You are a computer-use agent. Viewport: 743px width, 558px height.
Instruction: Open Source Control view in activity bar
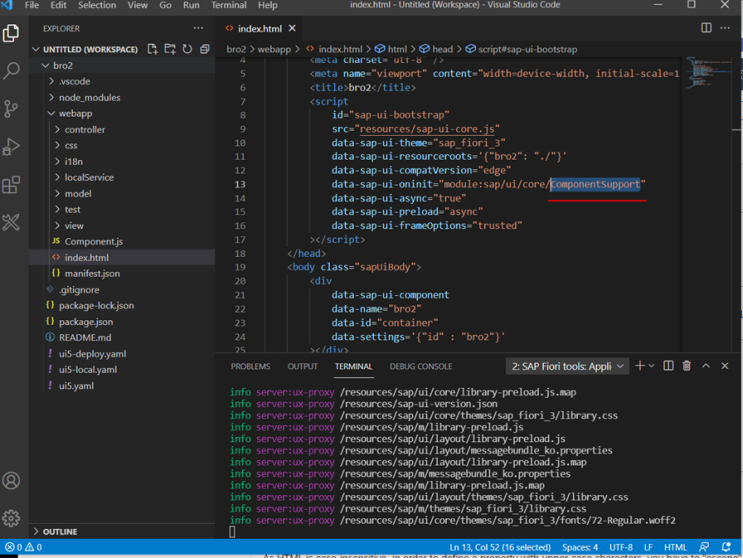point(11,108)
